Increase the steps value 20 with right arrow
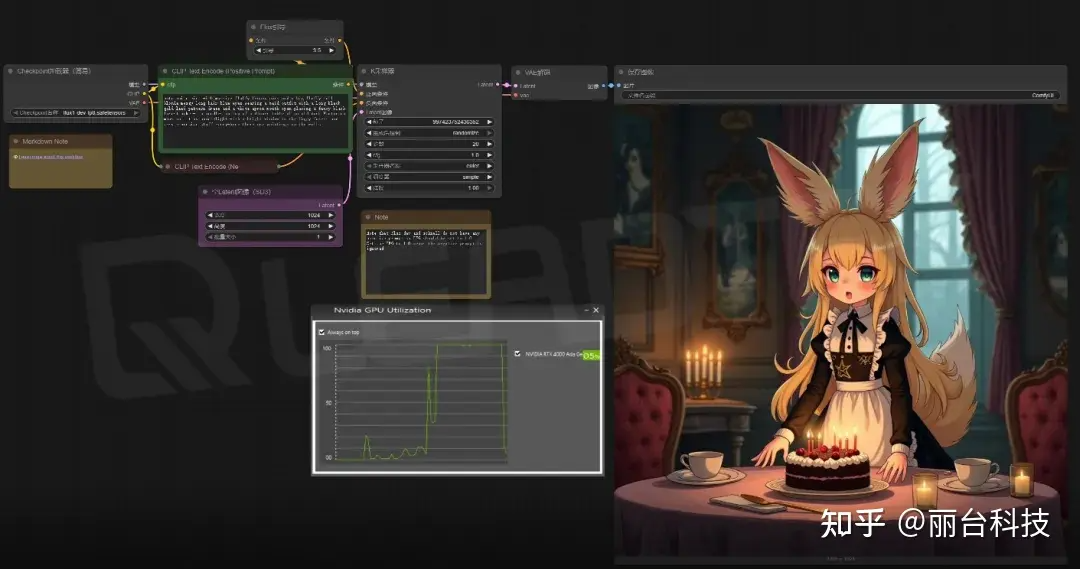This screenshot has width=1080, height=569. coord(489,144)
